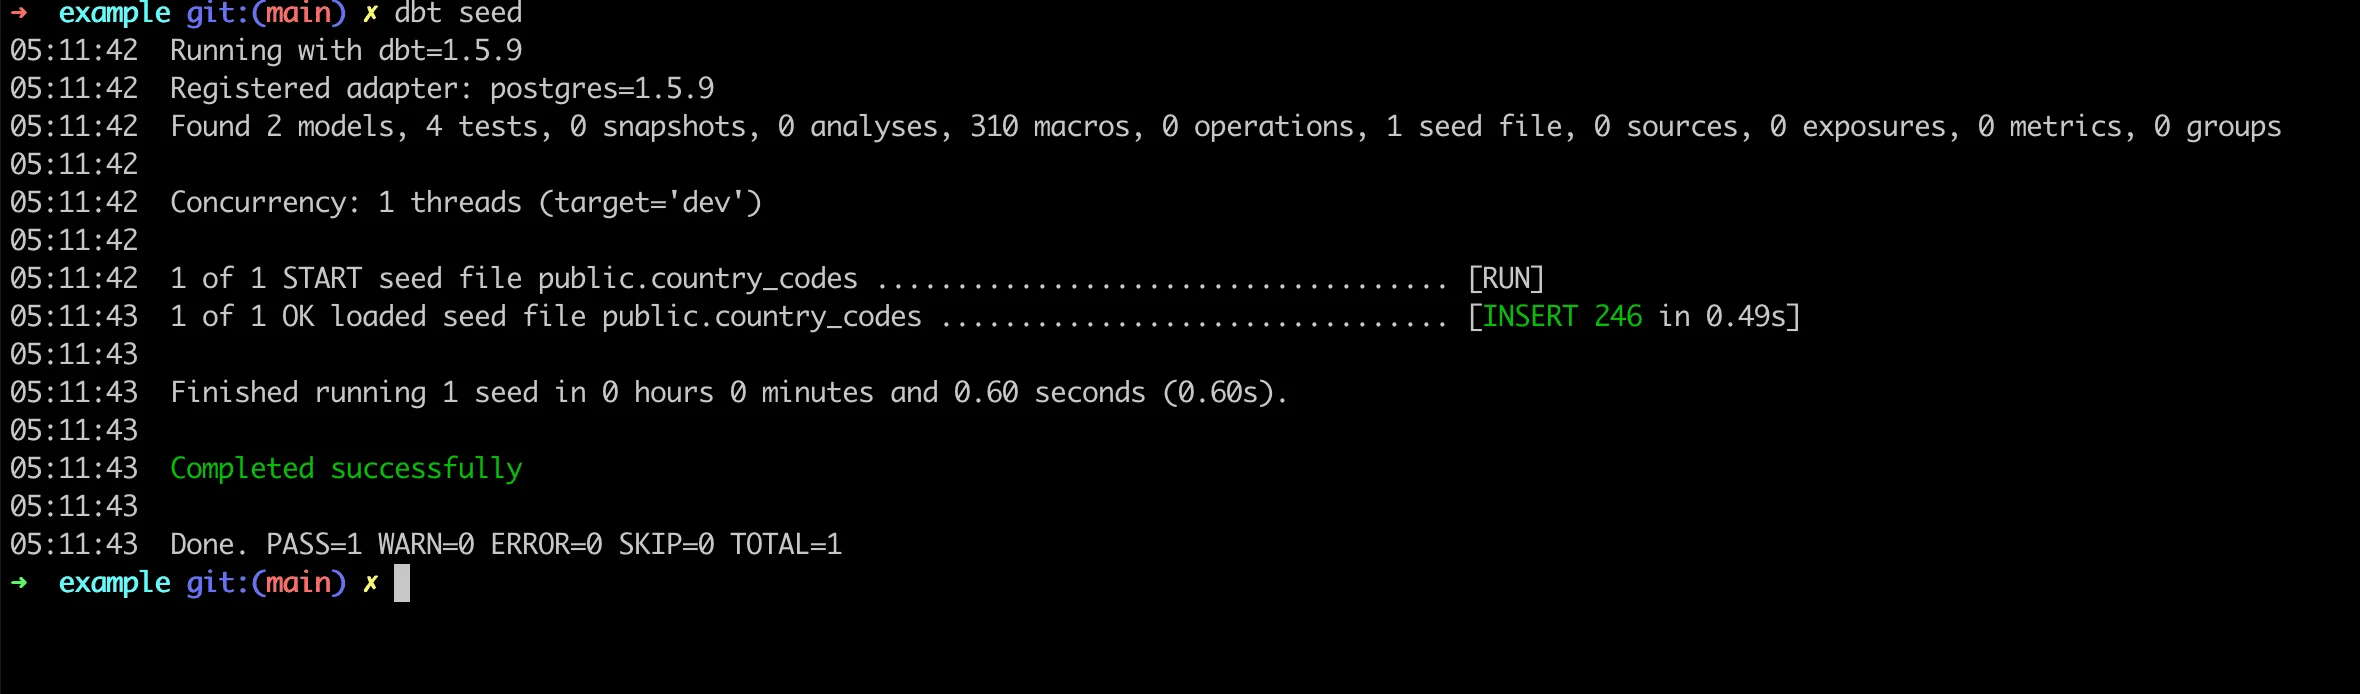This screenshot has height=694, width=2360.
Task: Click the yellow ✗ after the top git:(main)
Action: pos(370,13)
